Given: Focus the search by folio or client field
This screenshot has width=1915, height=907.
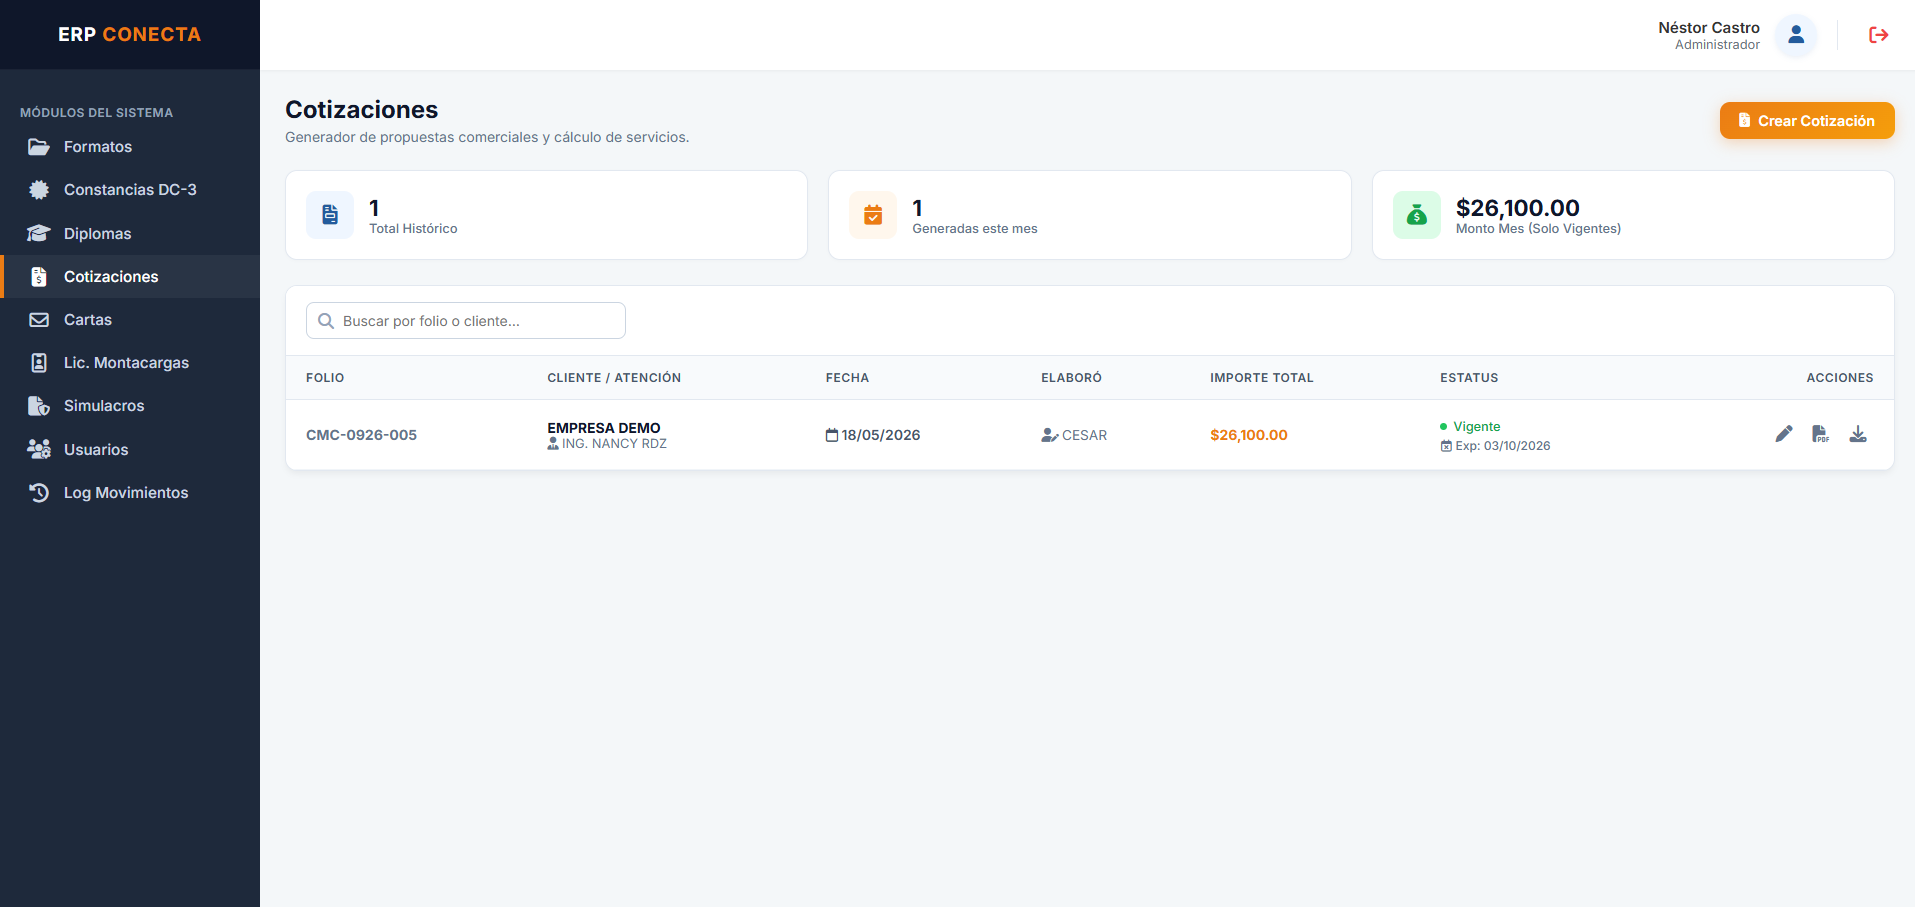Looking at the screenshot, I should (x=466, y=321).
